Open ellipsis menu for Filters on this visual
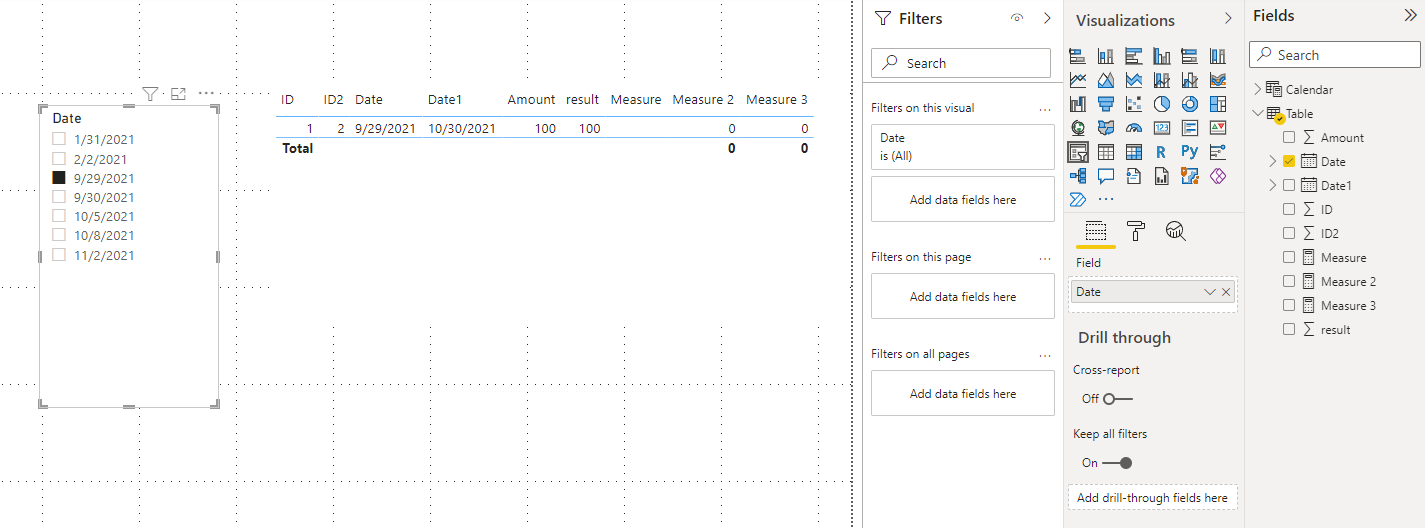 point(1045,108)
